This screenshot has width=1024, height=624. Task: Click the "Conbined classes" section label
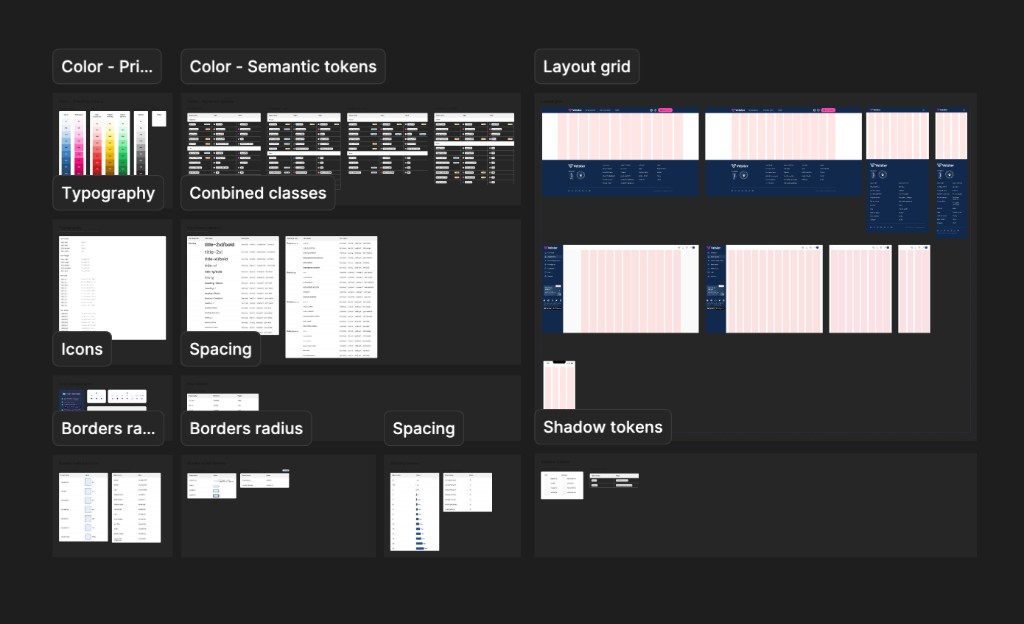tap(258, 193)
